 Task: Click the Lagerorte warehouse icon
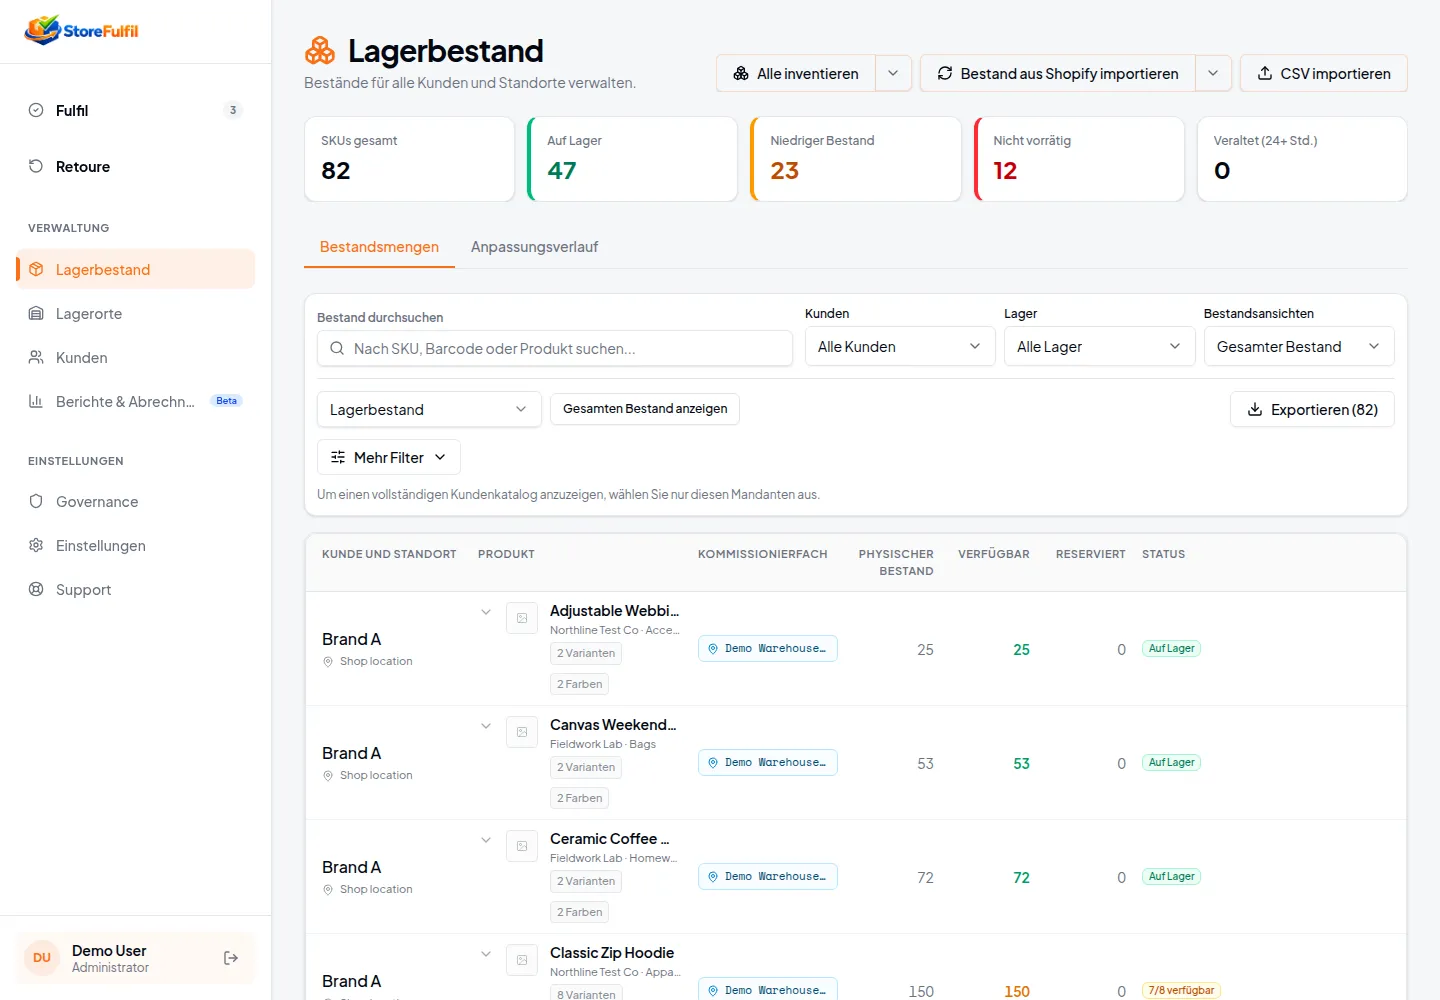click(x=36, y=313)
